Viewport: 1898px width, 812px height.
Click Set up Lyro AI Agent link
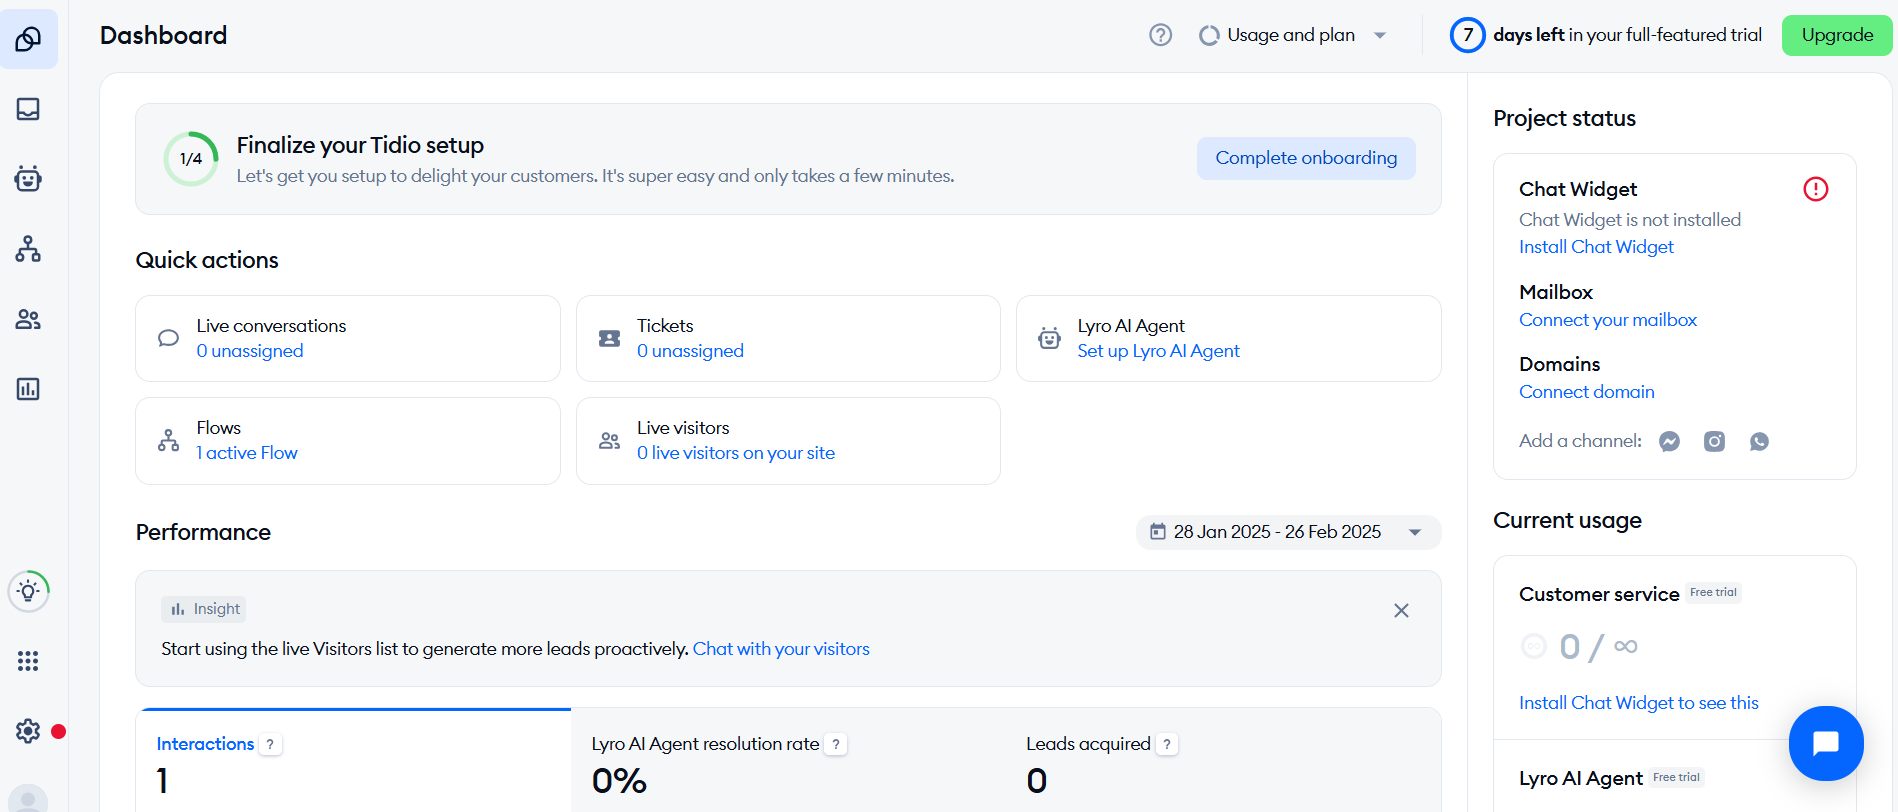[x=1158, y=351]
